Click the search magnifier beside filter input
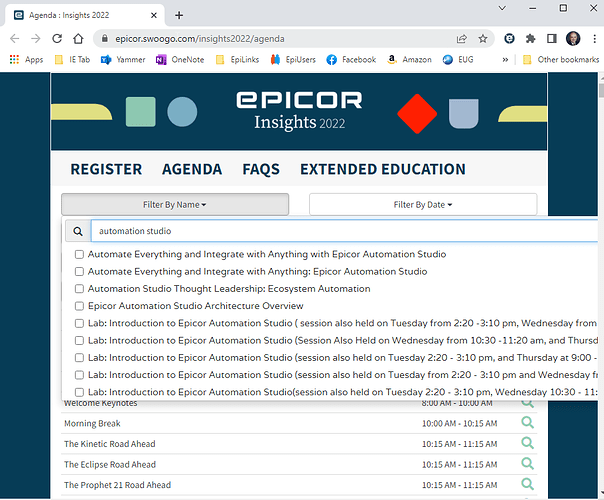Viewport: 604px width, 500px height. click(78, 231)
